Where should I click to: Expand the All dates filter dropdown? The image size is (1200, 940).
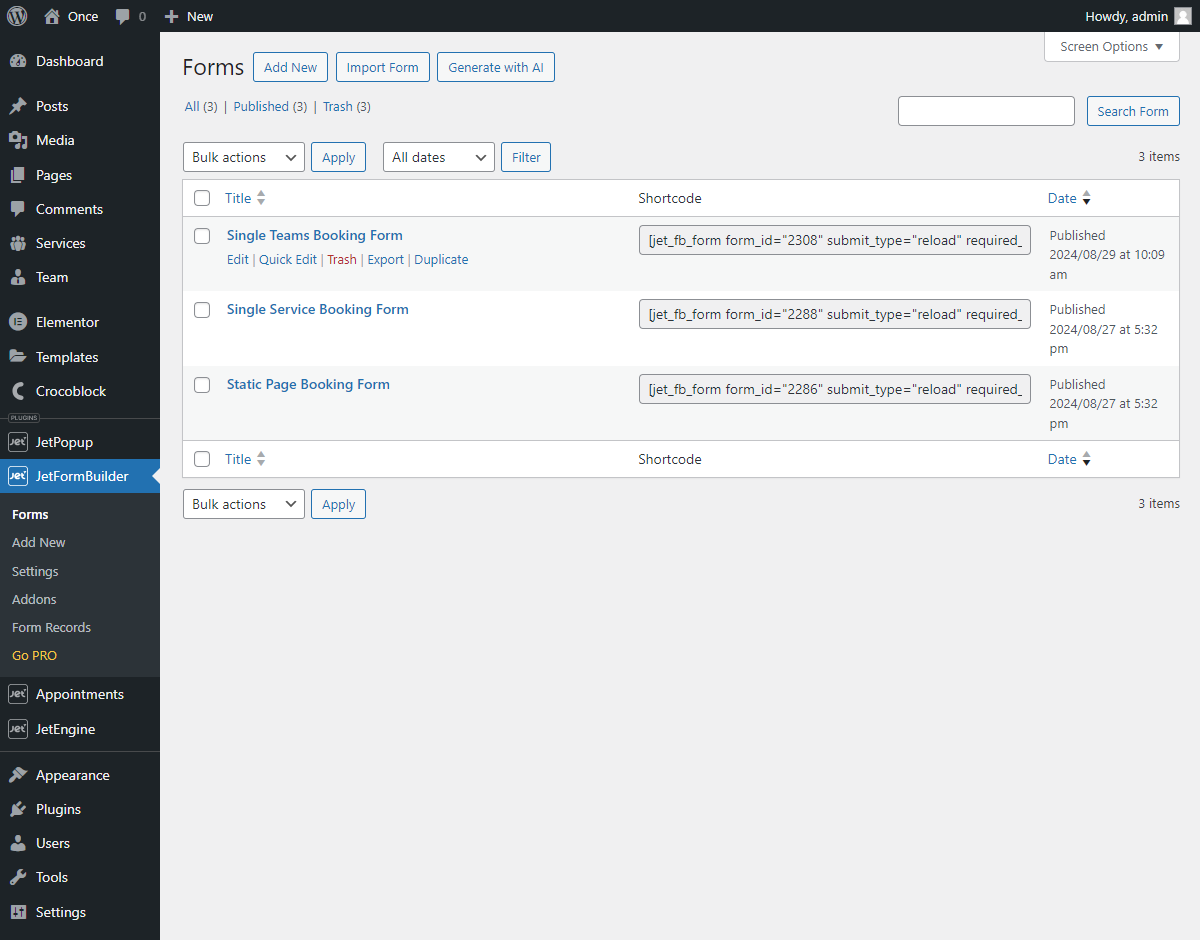click(x=438, y=157)
